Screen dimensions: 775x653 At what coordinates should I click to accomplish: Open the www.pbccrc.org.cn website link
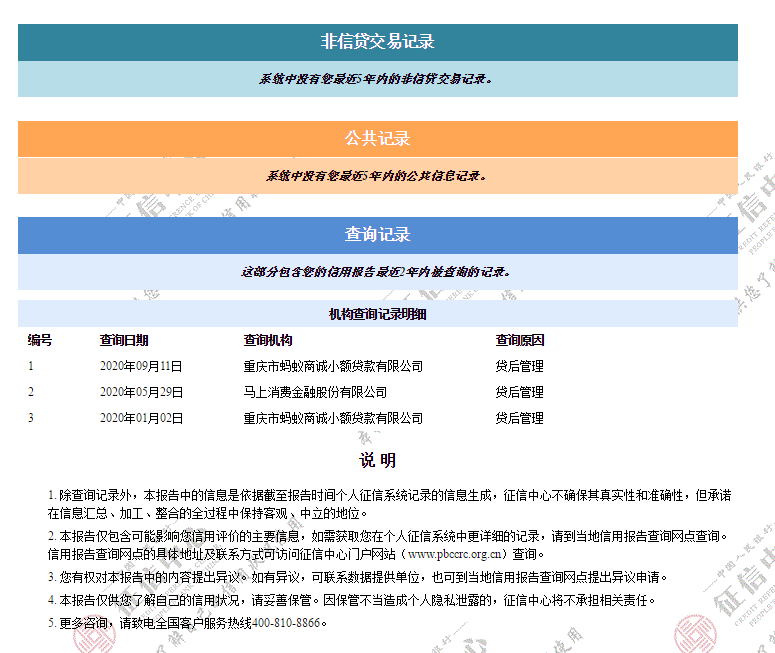coord(455,554)
